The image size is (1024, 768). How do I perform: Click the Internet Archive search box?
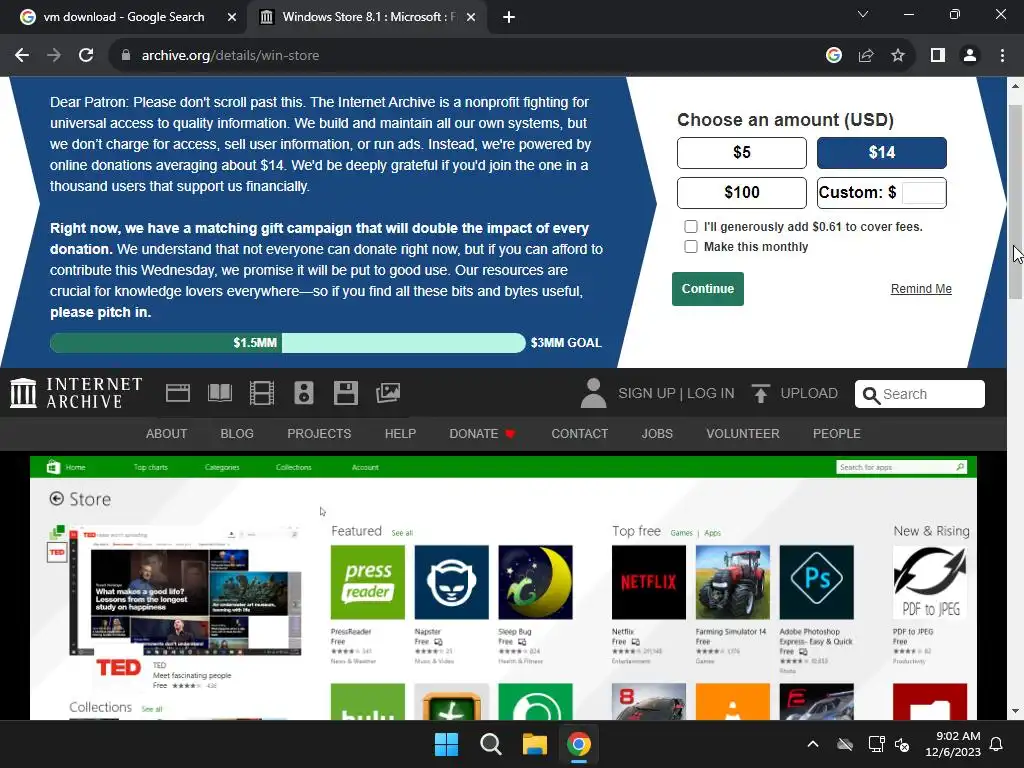tap(920, 394)
